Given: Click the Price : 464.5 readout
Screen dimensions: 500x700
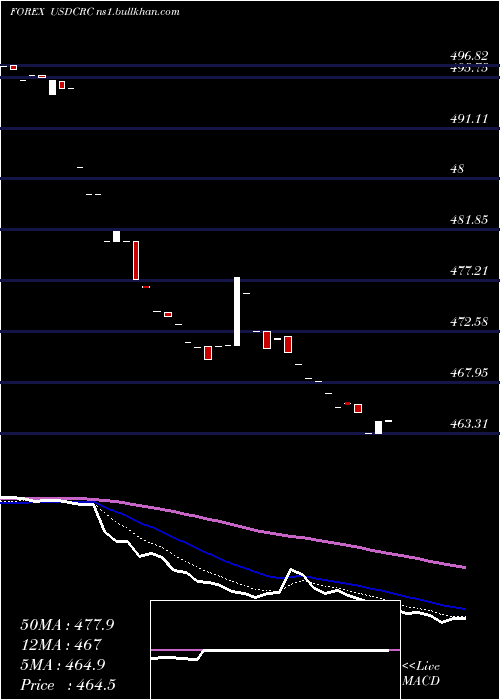Looking at the screenshot, I should click(68, 685).
